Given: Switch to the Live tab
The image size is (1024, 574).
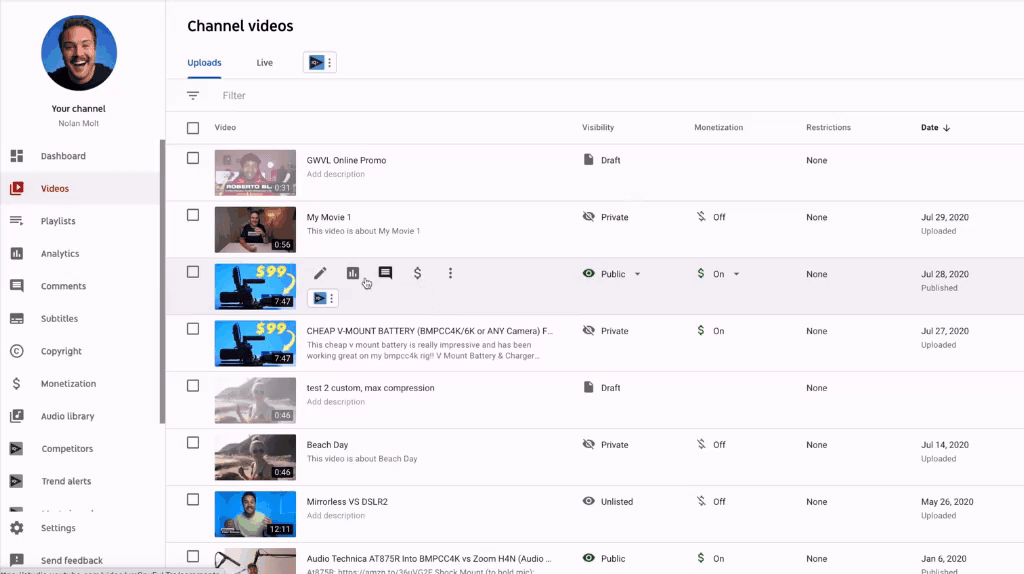Looking at the screenshot, I should click(x=264, y=63).
